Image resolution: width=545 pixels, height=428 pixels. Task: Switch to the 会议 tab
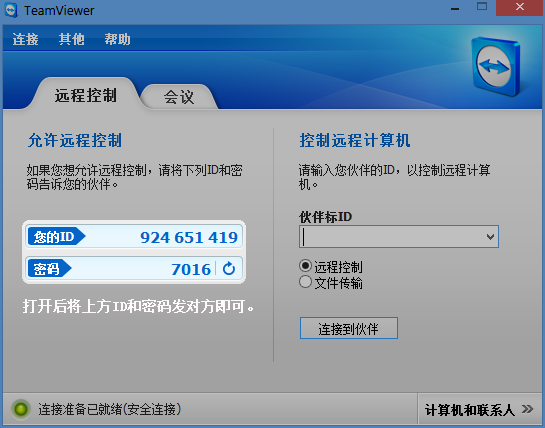coord(179,97)
